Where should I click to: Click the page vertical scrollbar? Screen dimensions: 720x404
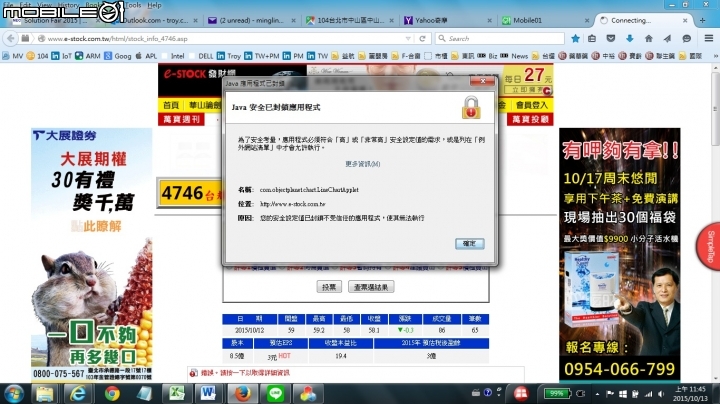coord(715,224)
